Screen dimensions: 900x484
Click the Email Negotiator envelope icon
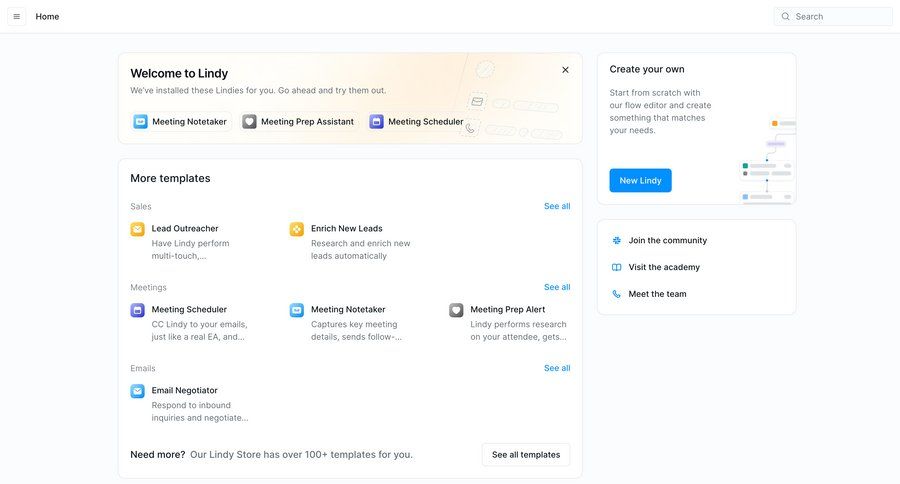click(x=138, y=392)
